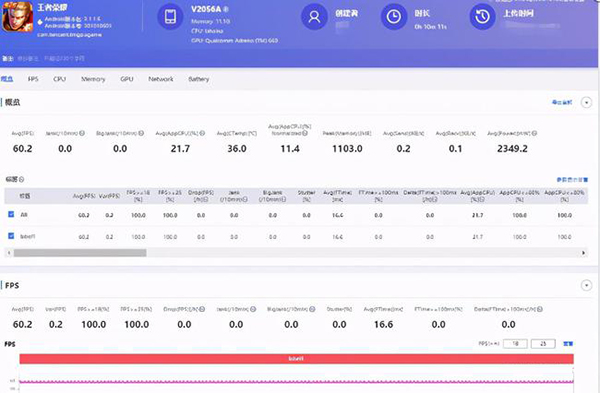Collapse the FPS section with round arrow
Screen dimensions: 600x393
click(x=586, y=285)
